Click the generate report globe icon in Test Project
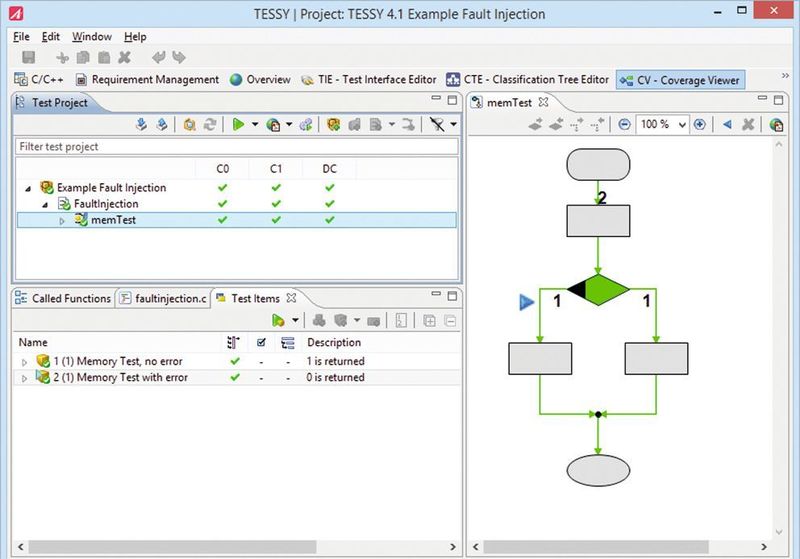This screenshot has width=800, height=559. [x=273, y=124]
